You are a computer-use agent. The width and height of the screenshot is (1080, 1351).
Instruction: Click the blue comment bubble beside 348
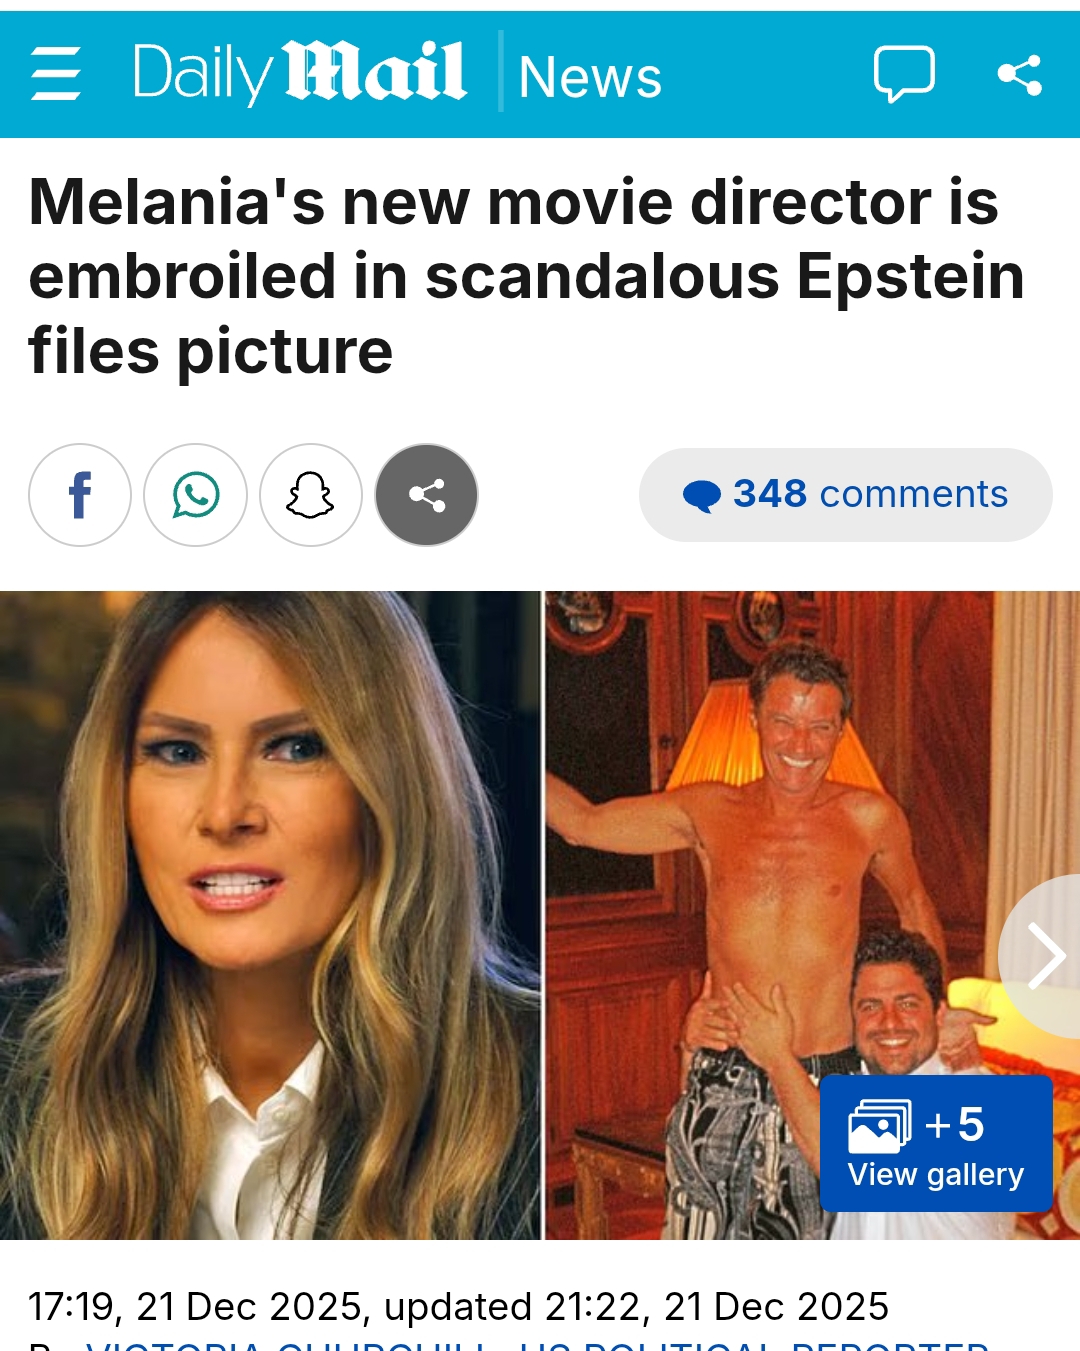point(702,496)
